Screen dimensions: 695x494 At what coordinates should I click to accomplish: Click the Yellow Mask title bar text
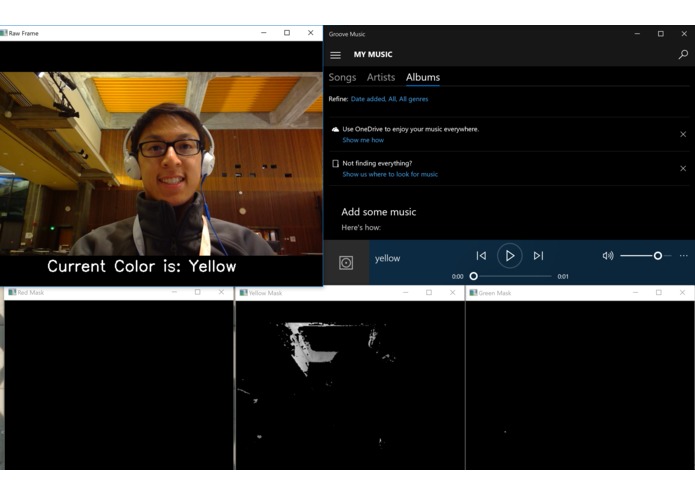[265, 293]
